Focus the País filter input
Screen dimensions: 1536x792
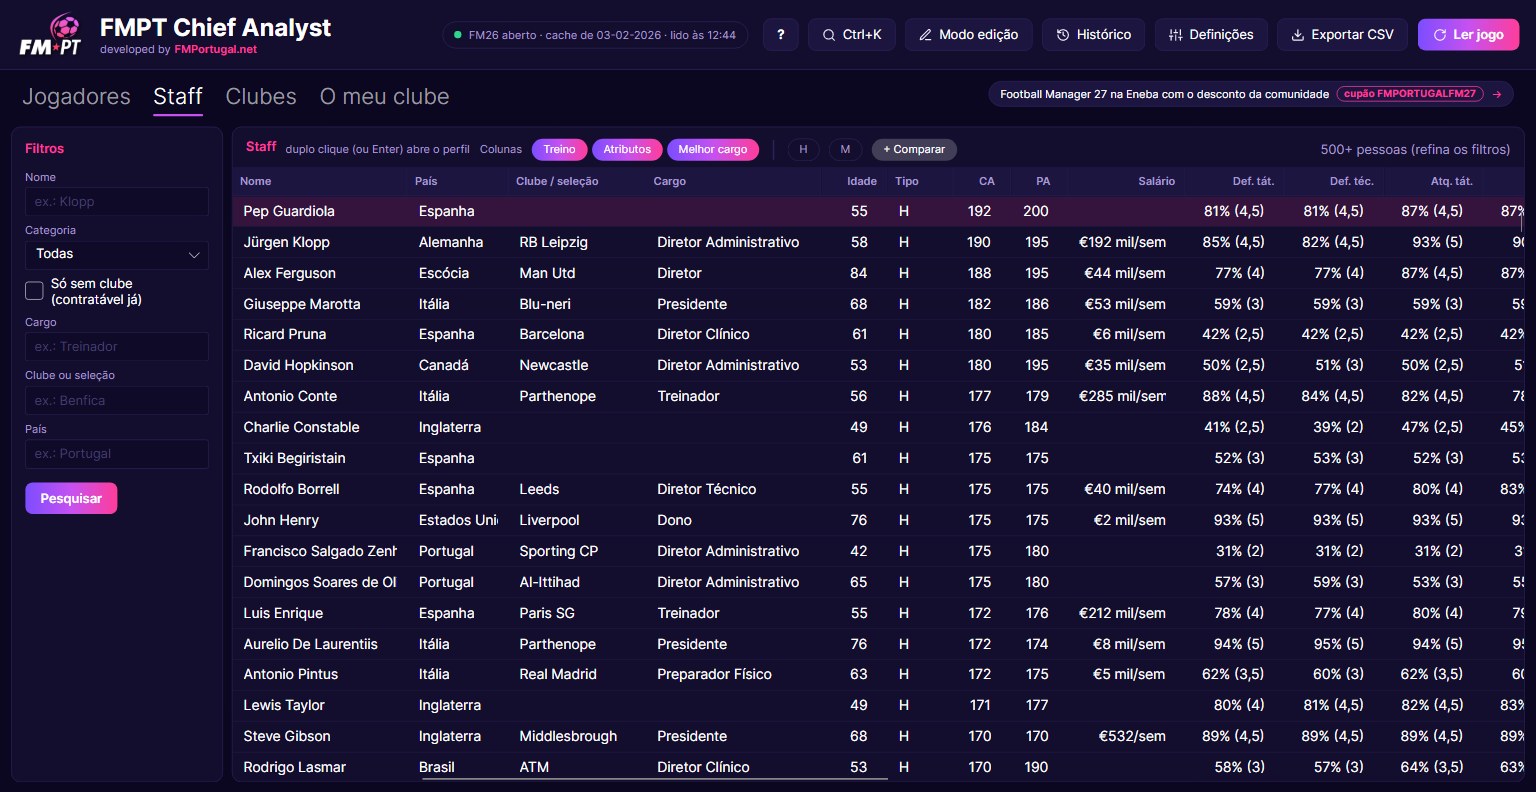(117, 453)
